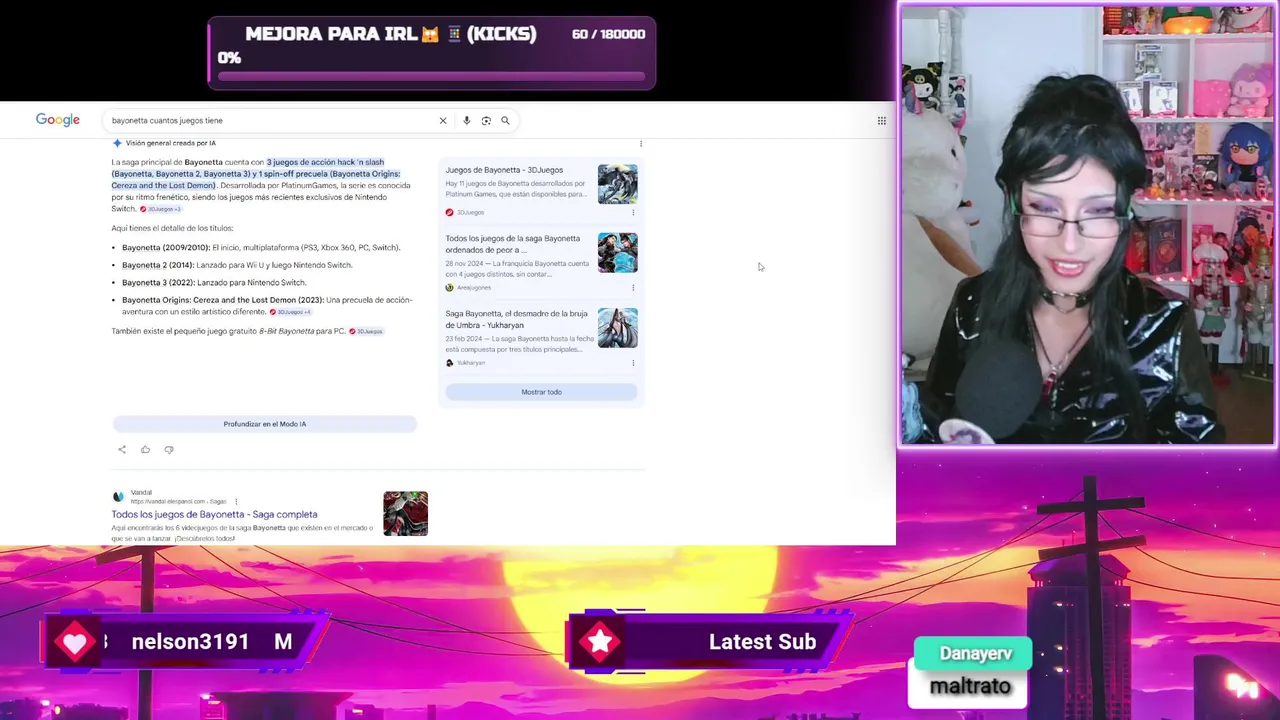Image resolution: width=1280 pixels, height=720 pixels.
Task: Open Todos los juegos de la saga Bayonetta ordenados
Action: (x=513, y=244)
